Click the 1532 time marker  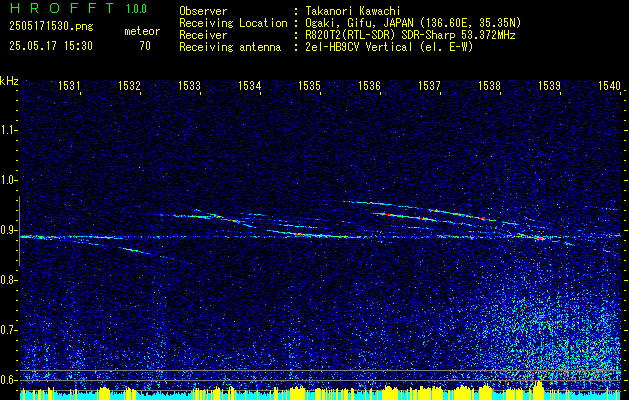(x=129, y=85)
